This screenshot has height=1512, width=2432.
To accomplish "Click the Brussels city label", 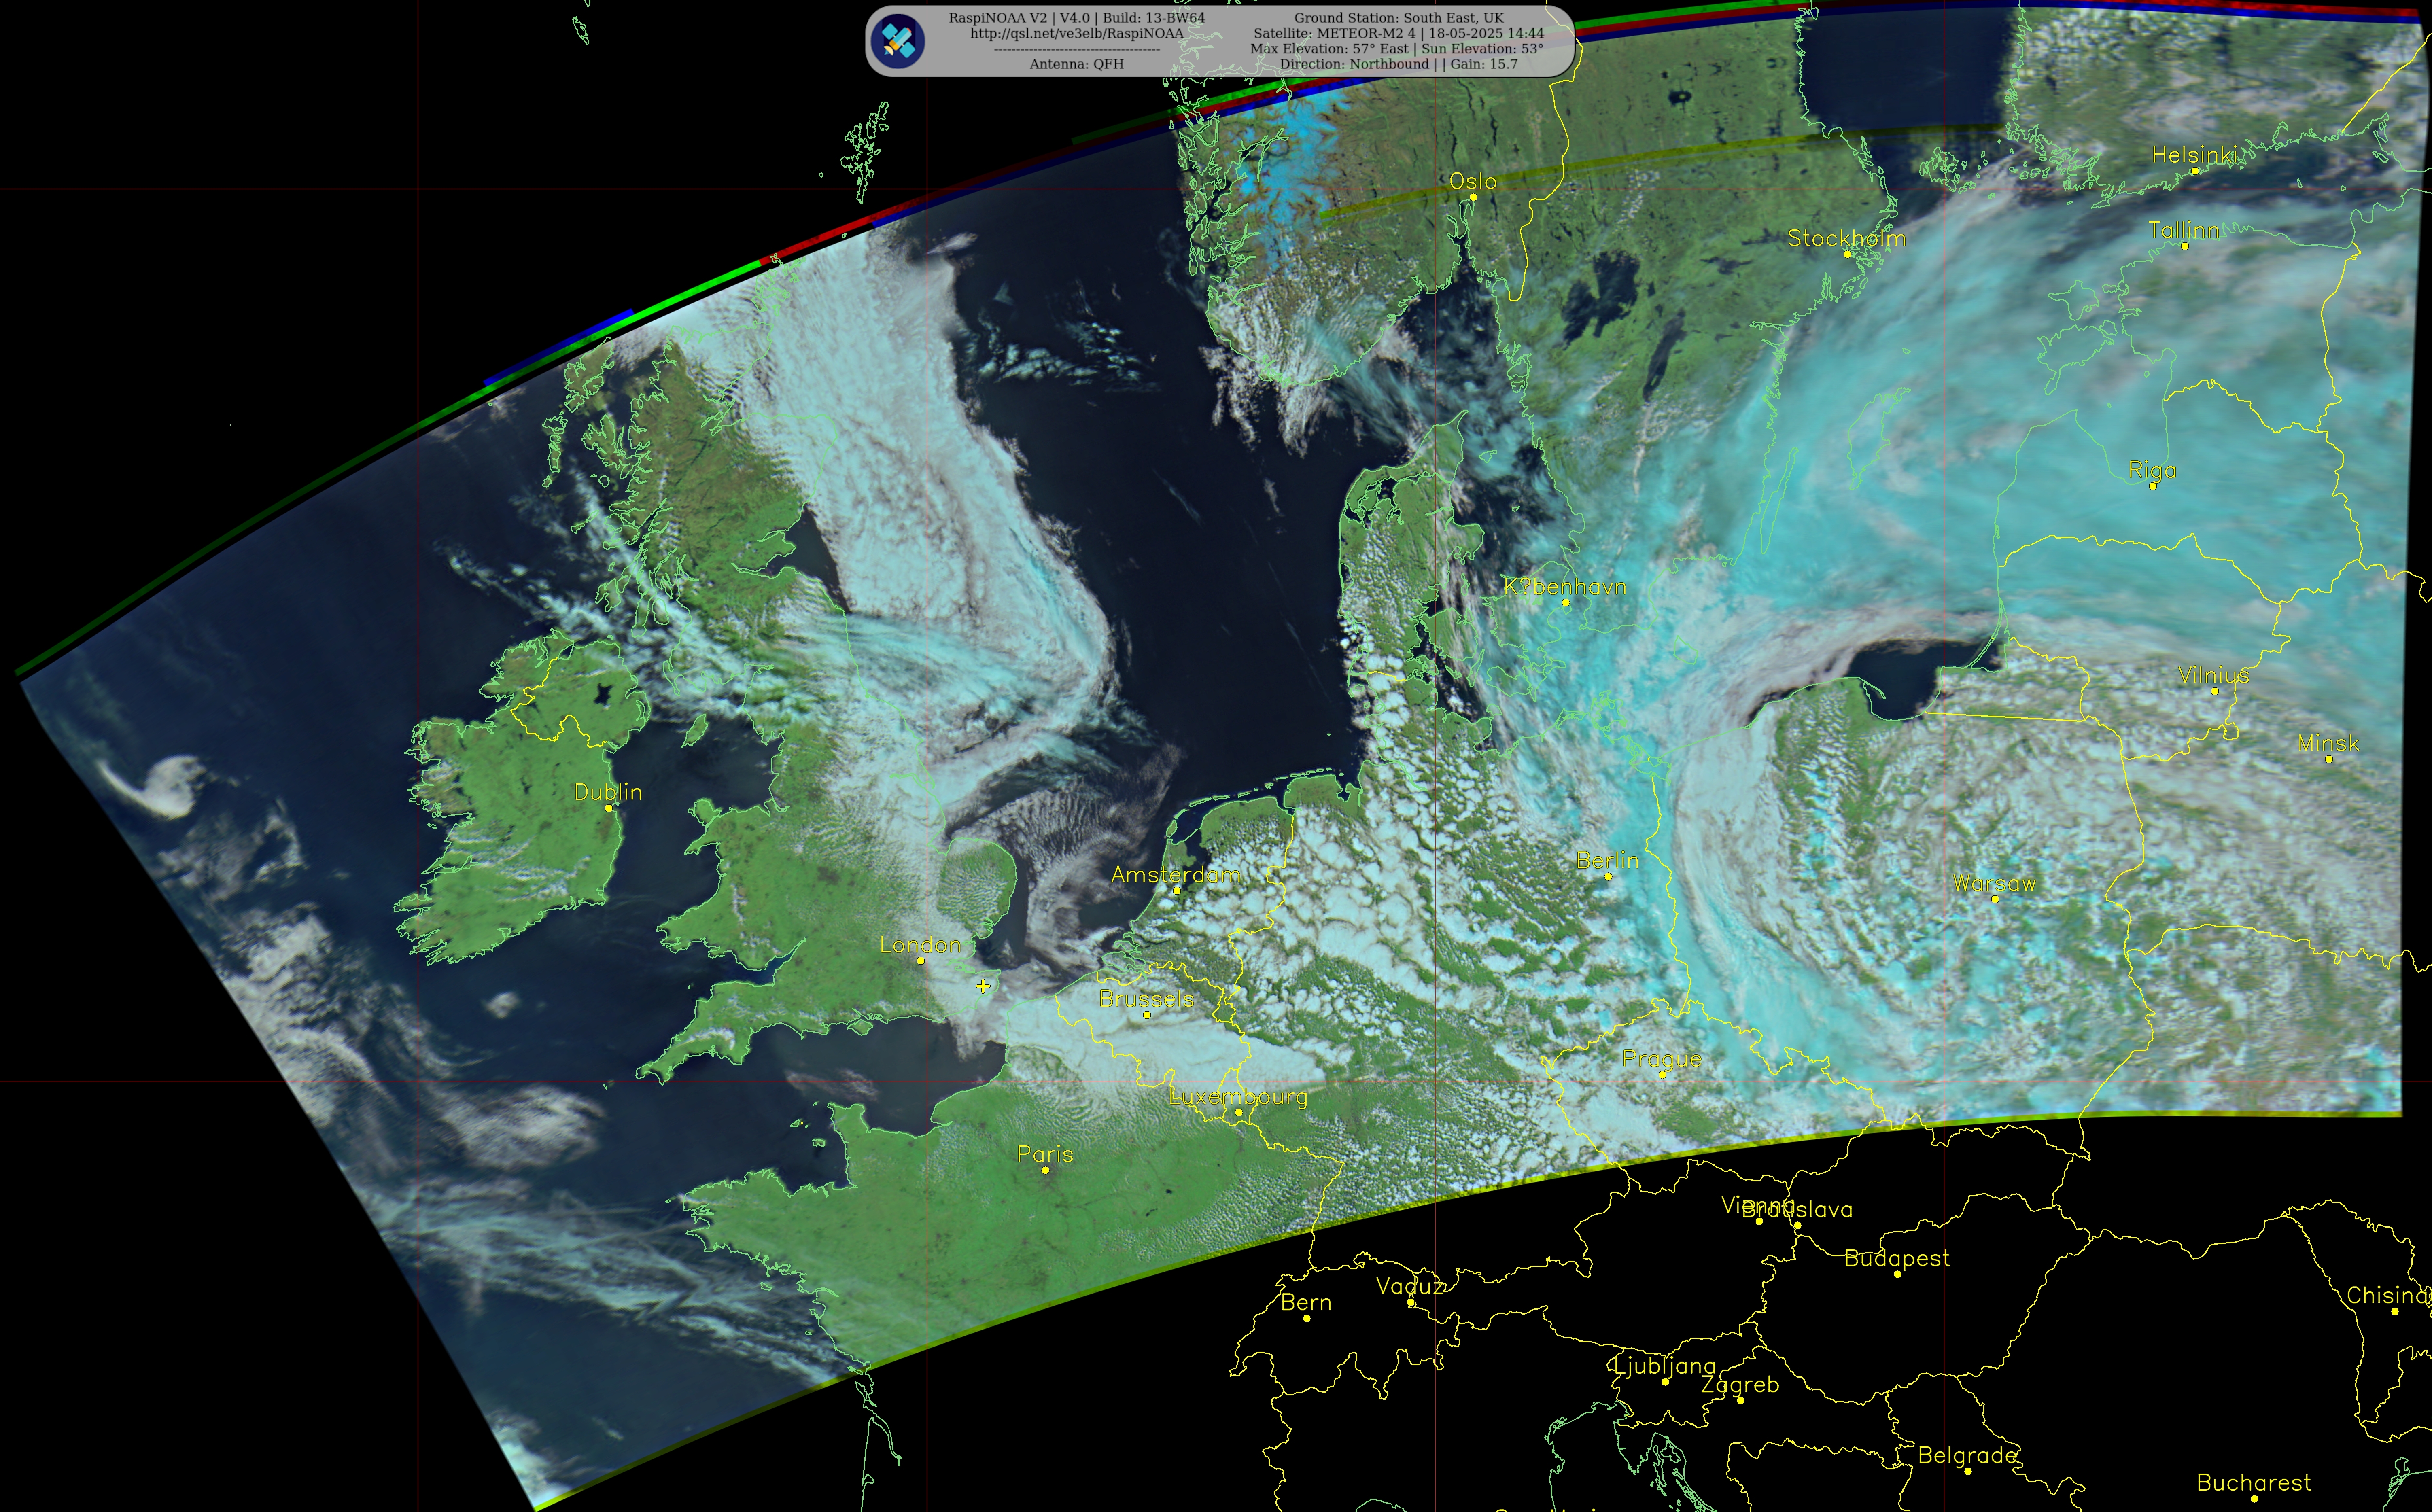I will coord(1146,999).
